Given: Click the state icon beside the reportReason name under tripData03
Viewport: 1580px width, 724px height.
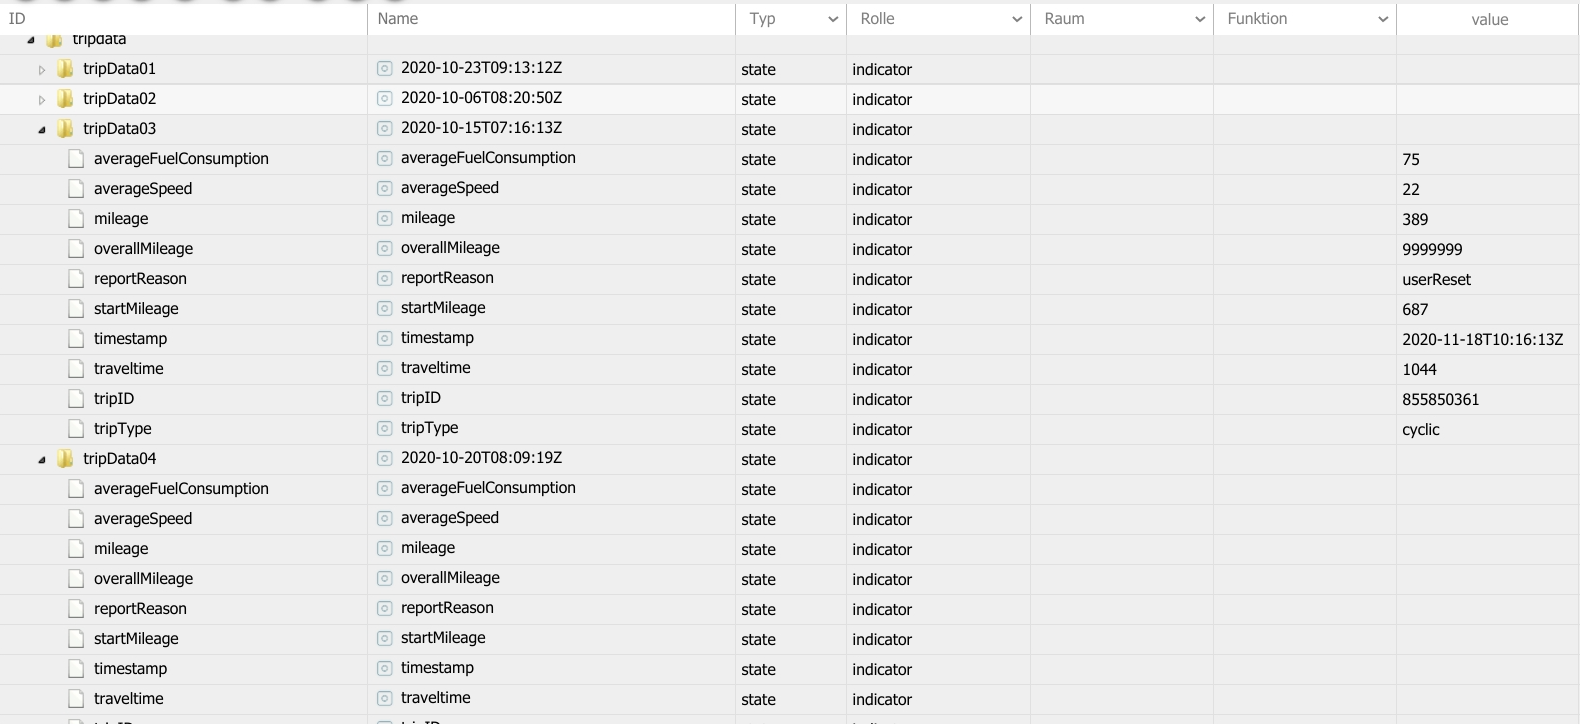Looking at the screenshot, I should (x=384, y=279).
